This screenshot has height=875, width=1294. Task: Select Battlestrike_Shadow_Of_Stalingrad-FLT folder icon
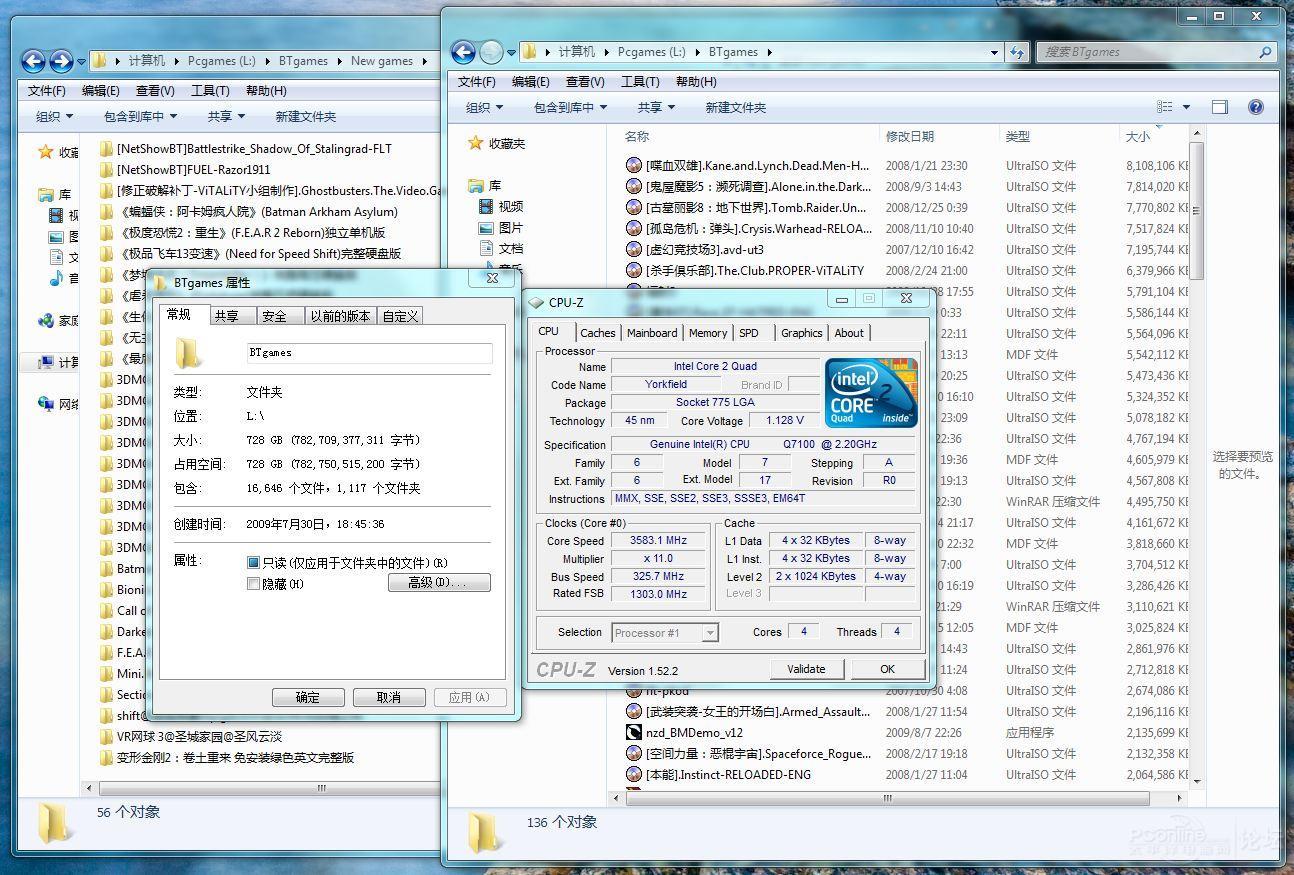pos(107,148)
